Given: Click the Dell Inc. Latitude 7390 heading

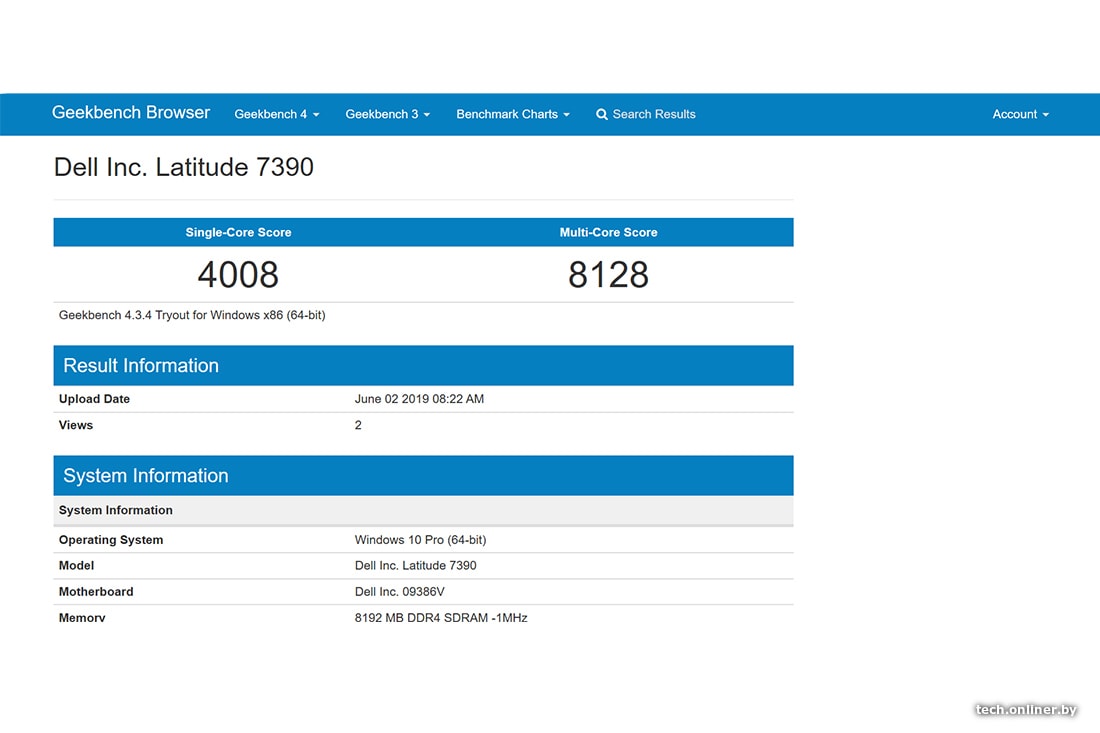Looking at the screenshot, I should [184, 167].
